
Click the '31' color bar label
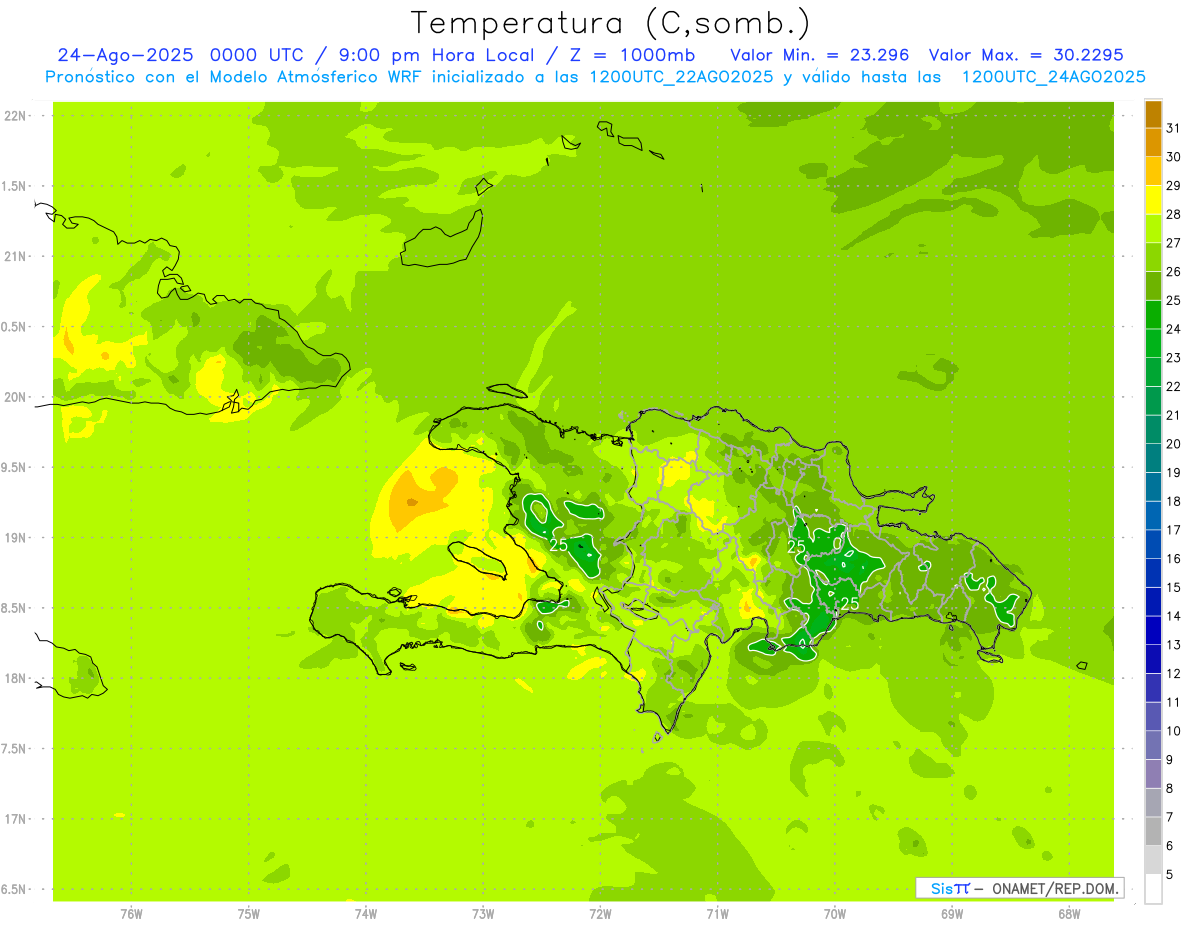(1173, 128)
